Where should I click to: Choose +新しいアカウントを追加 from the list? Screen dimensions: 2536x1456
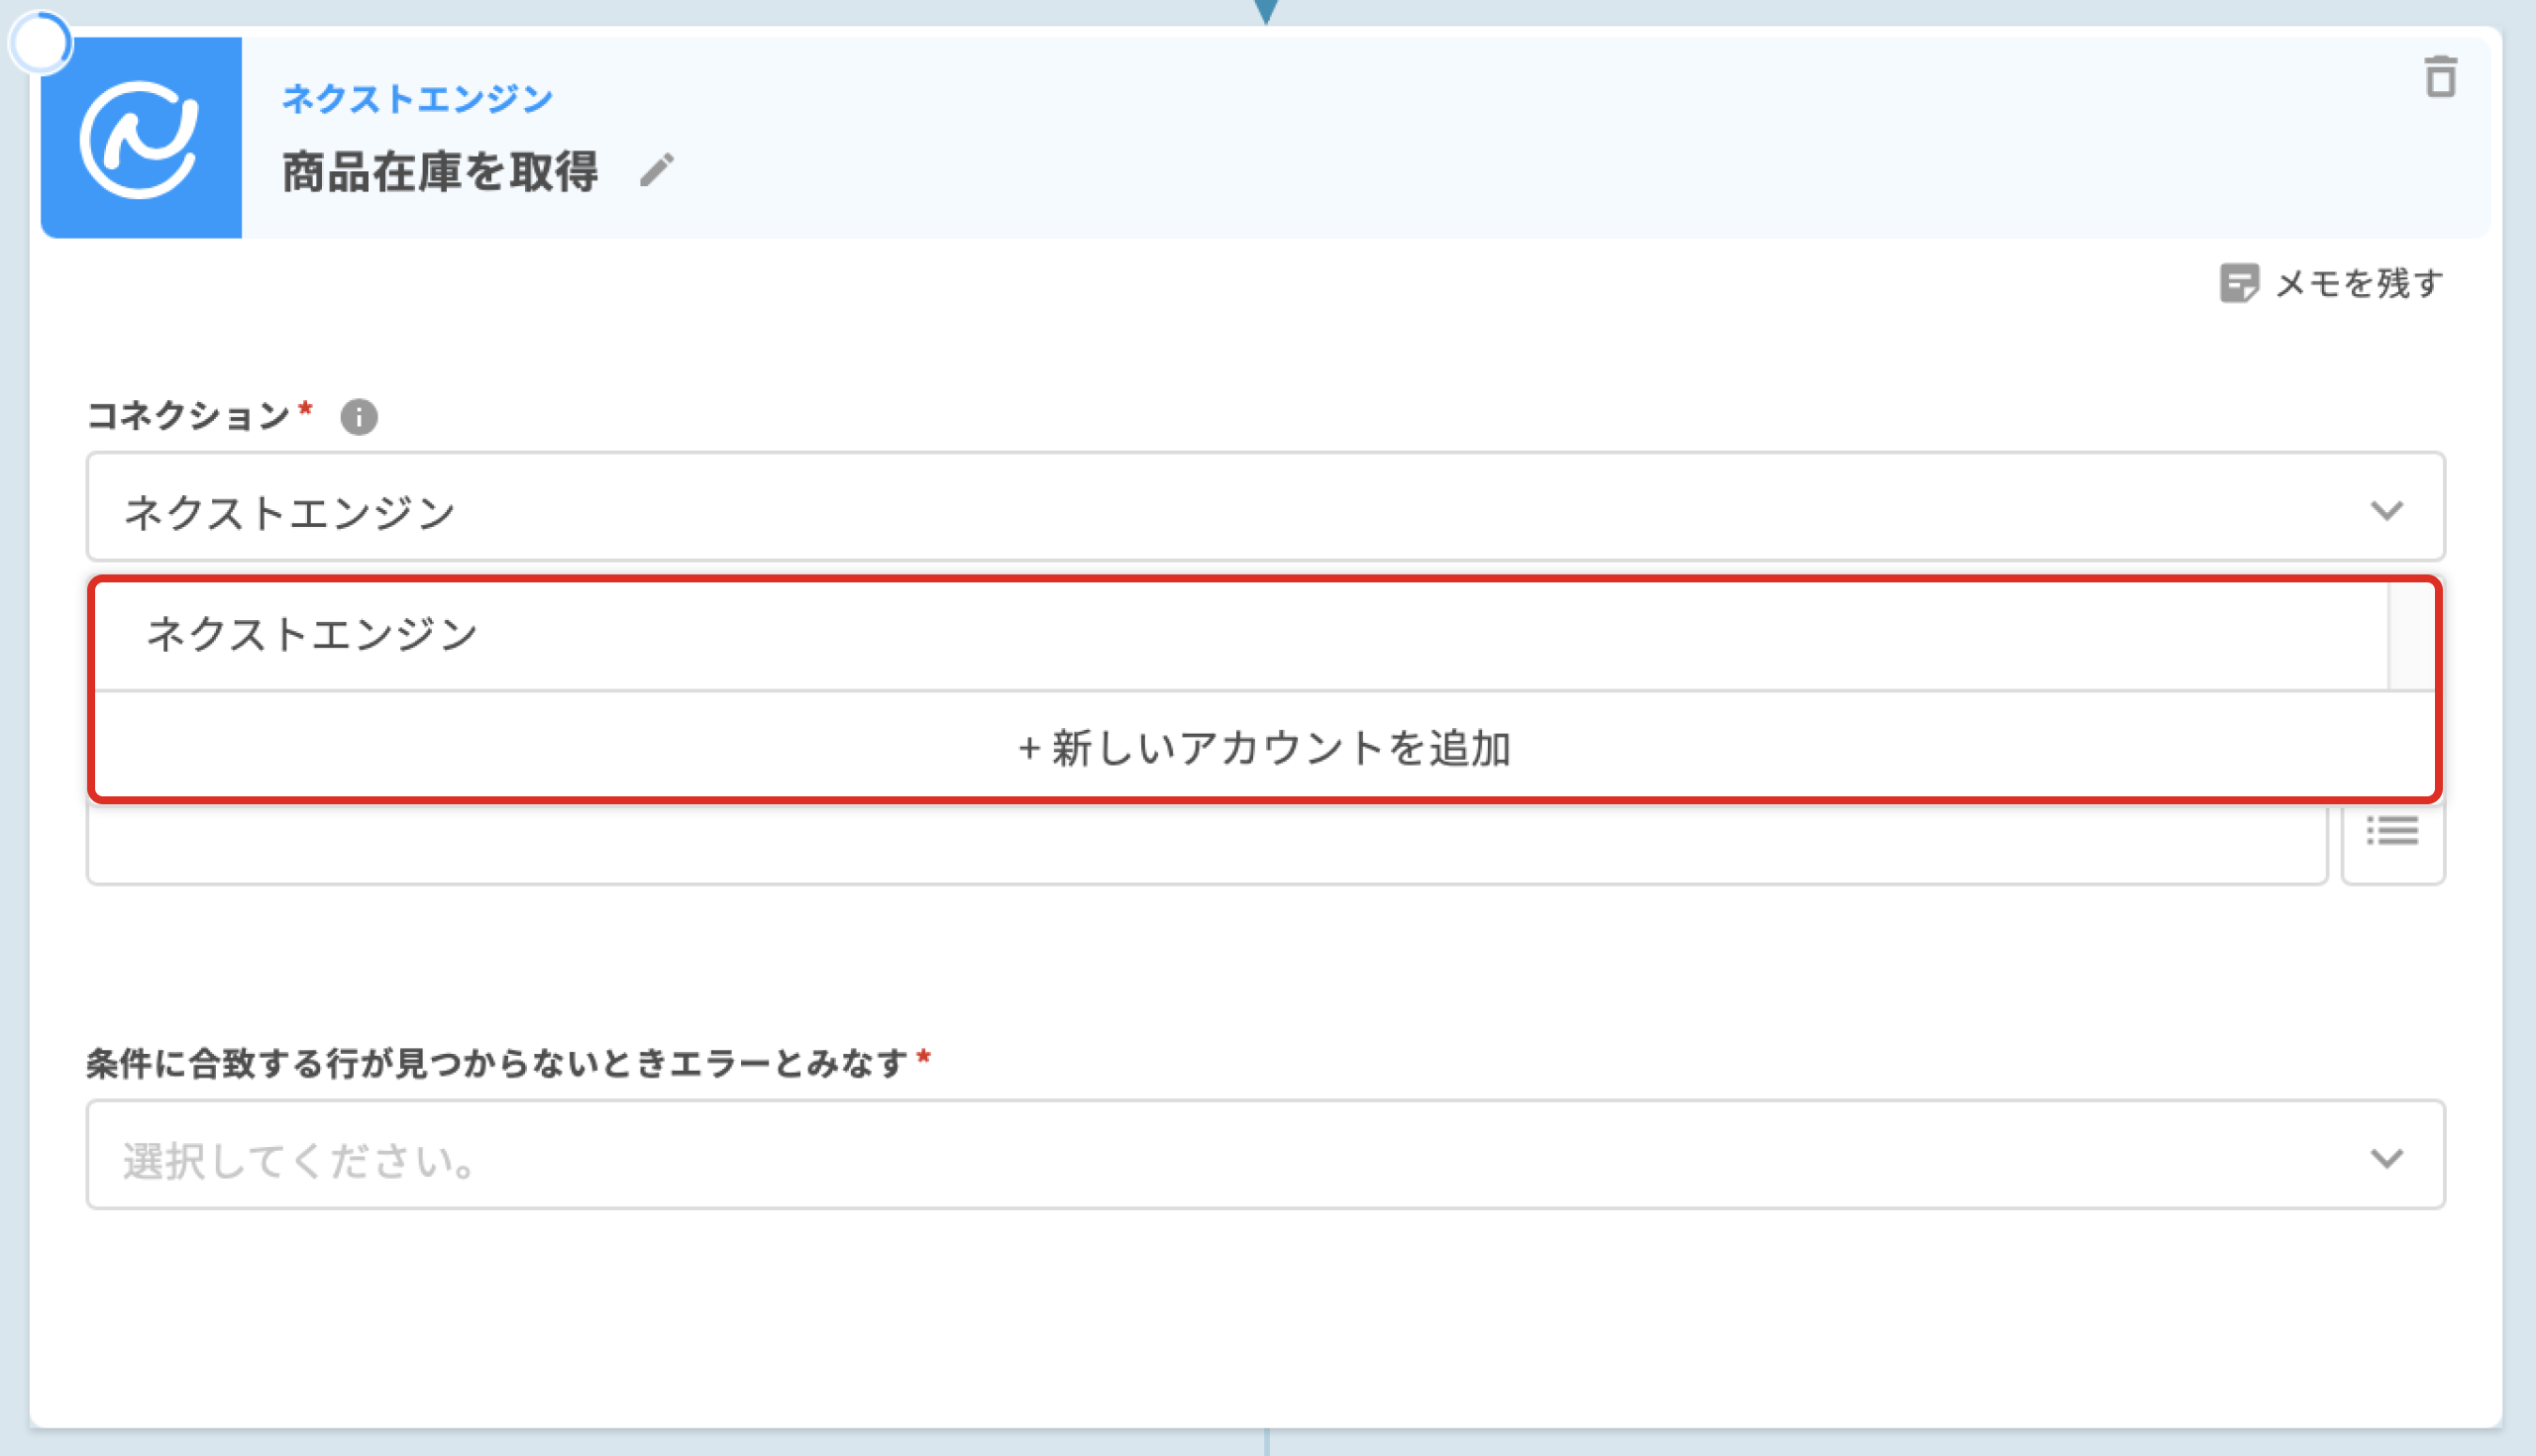tap(1264, 748)
